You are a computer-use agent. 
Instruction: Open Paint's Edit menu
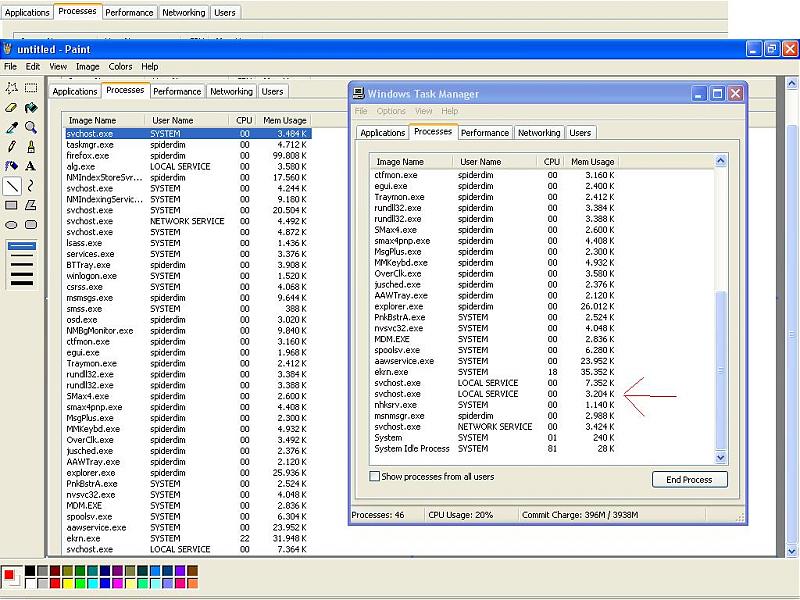coord(33,66)
